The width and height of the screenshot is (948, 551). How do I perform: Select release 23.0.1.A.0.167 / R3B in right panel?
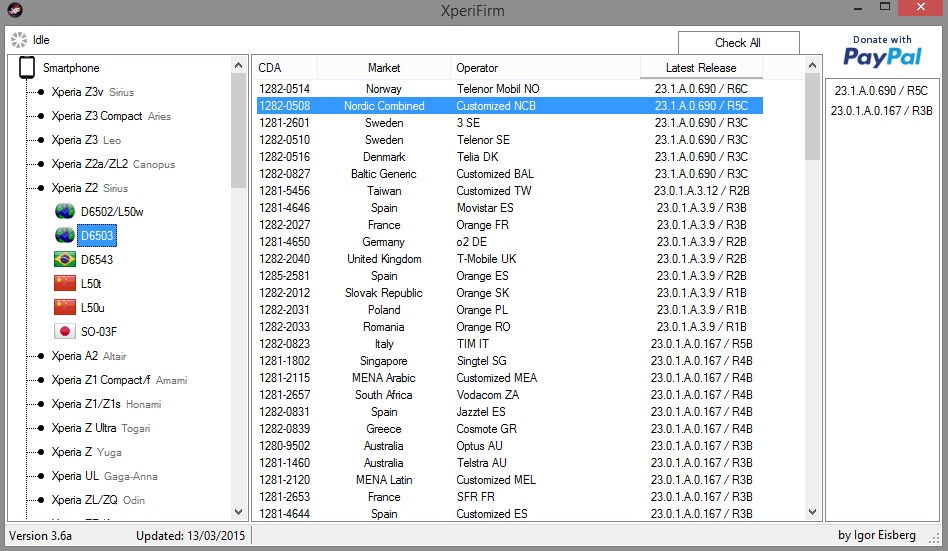[881, 111]
